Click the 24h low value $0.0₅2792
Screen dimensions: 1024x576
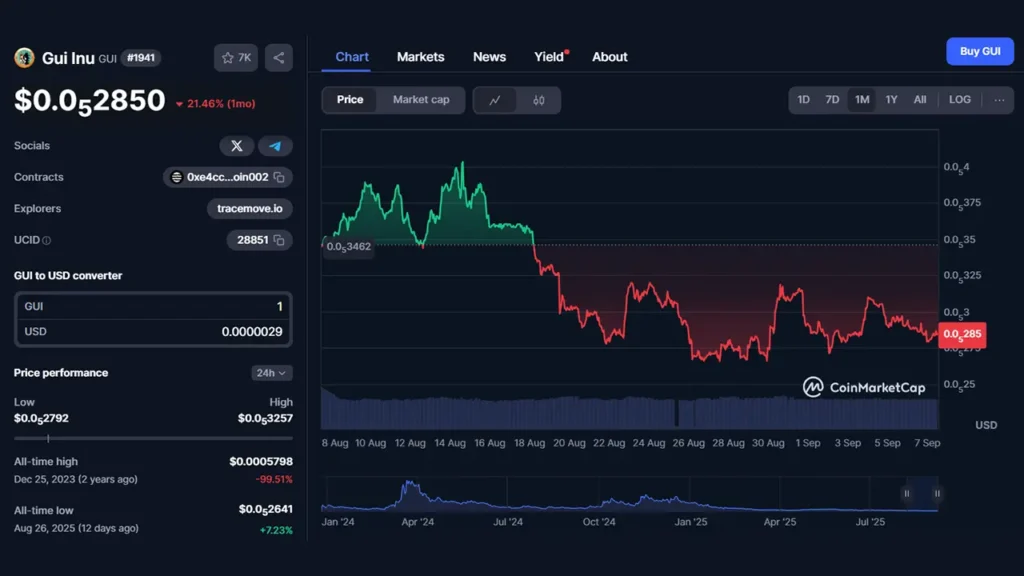point(41,419)
